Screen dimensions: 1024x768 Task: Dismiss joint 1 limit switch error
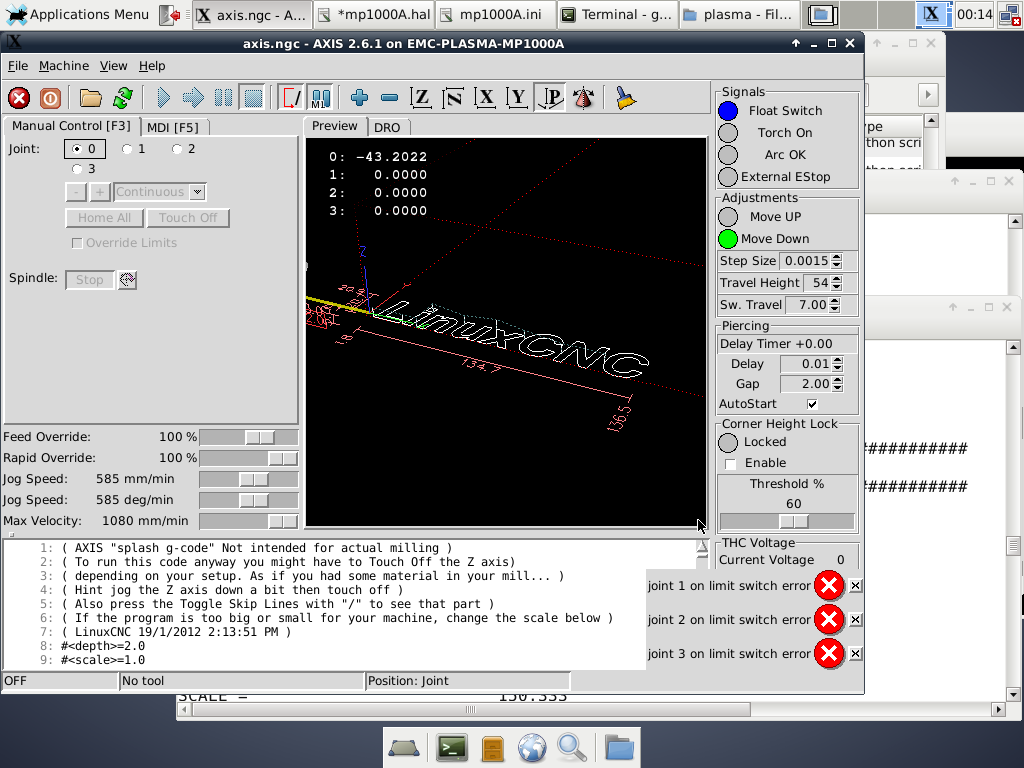click(x=855, y=586)
